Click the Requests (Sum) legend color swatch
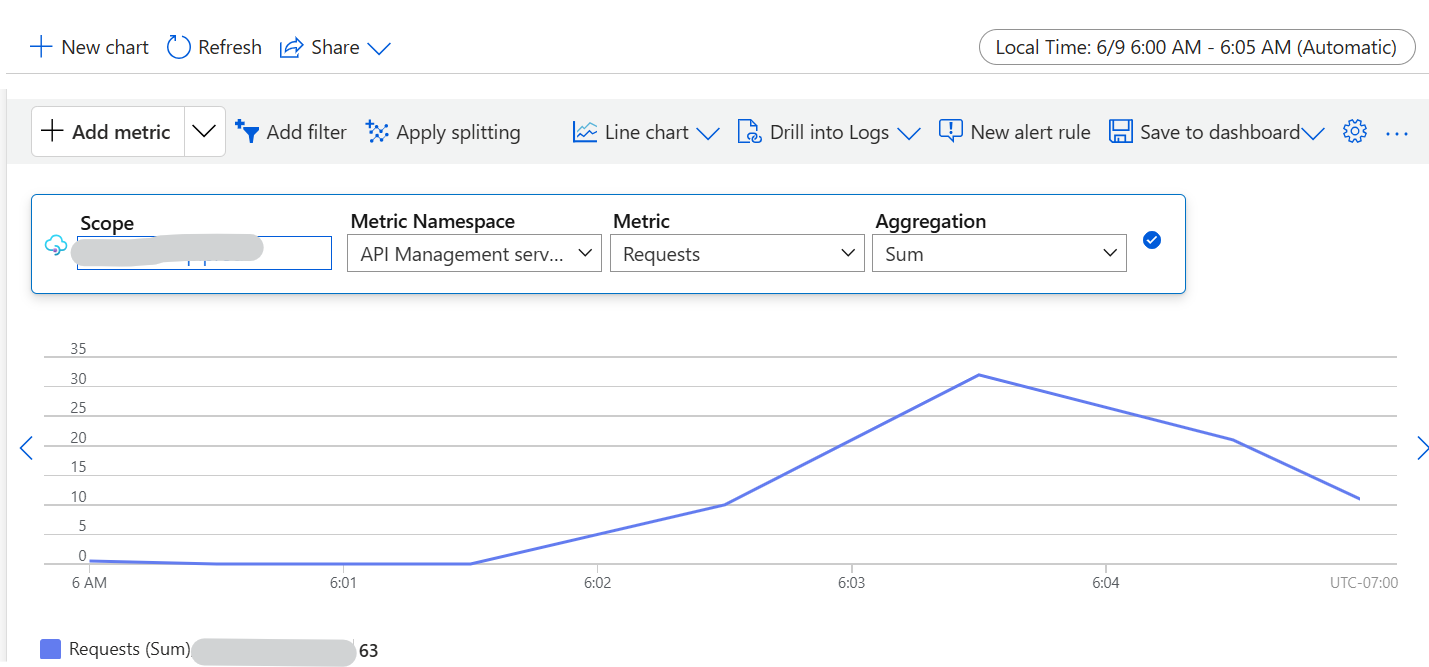 [50, 649]
